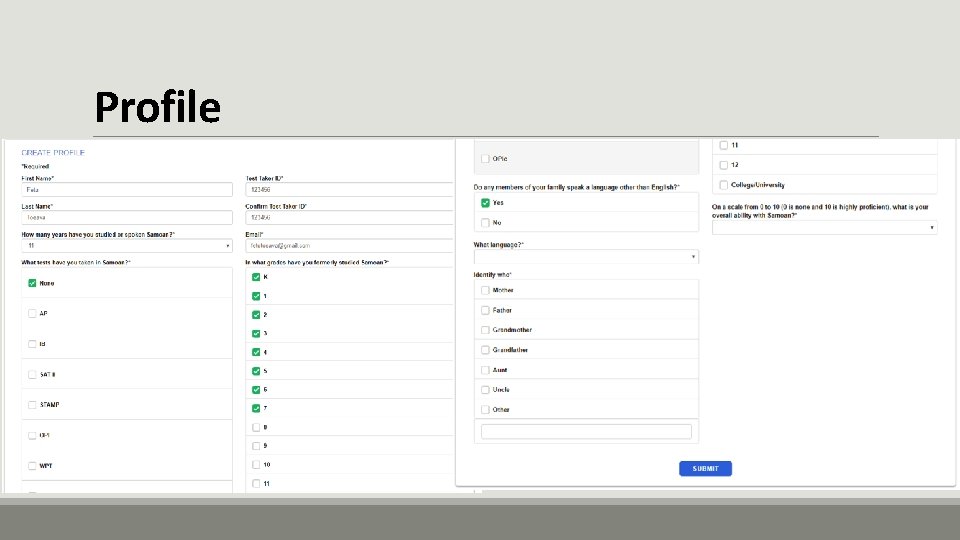
Task: Select the WPT test checkbox
Action: (x=32, y=466)
